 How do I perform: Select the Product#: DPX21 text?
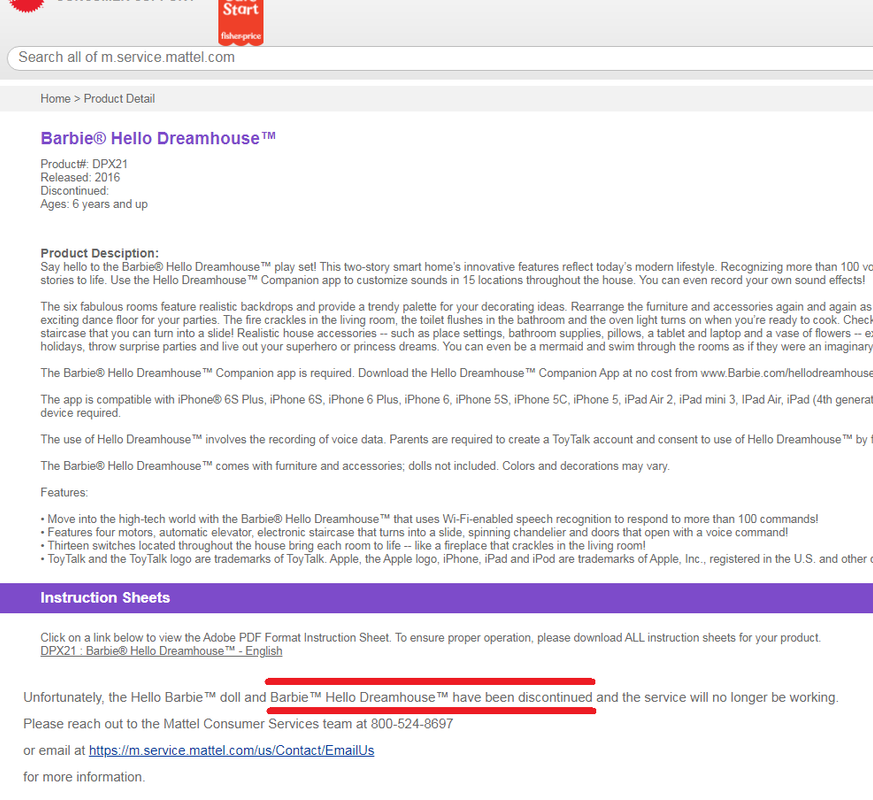point(84,164)
